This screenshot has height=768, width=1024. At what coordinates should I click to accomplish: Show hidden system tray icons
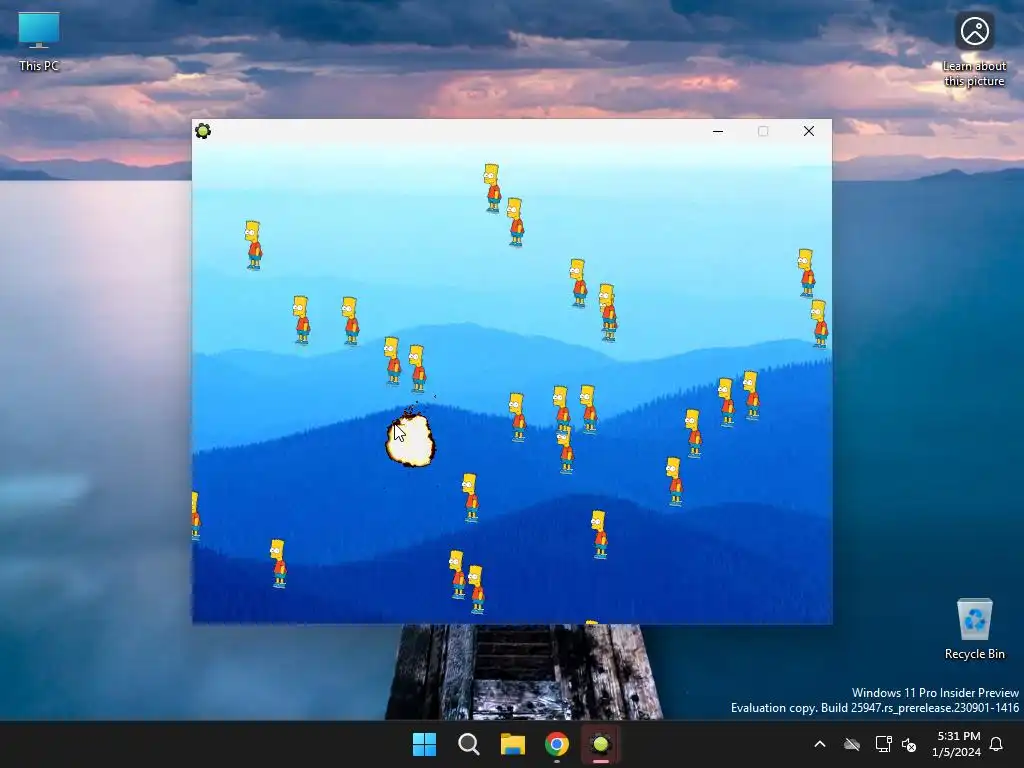pyautogui.click(x=820, y=744)
